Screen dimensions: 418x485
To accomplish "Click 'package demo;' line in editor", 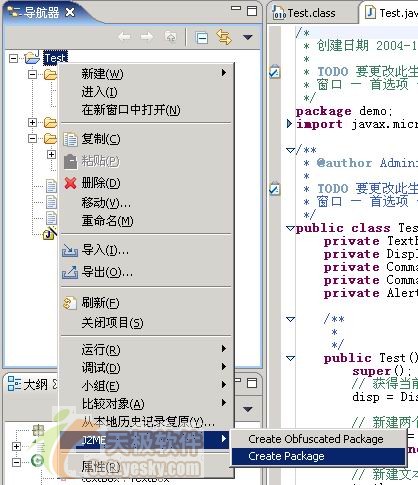I will coord(344,111).
